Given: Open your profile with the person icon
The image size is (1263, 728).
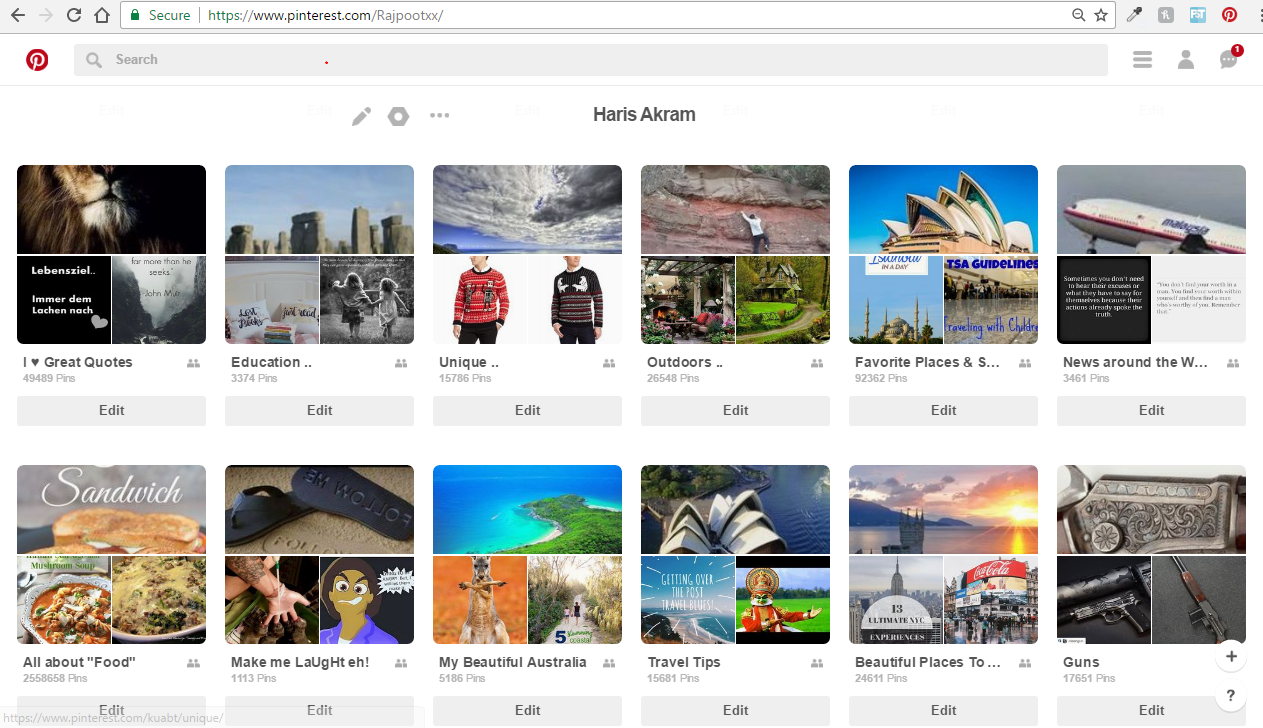Looking at the screenshot, I should point(1186,60).
